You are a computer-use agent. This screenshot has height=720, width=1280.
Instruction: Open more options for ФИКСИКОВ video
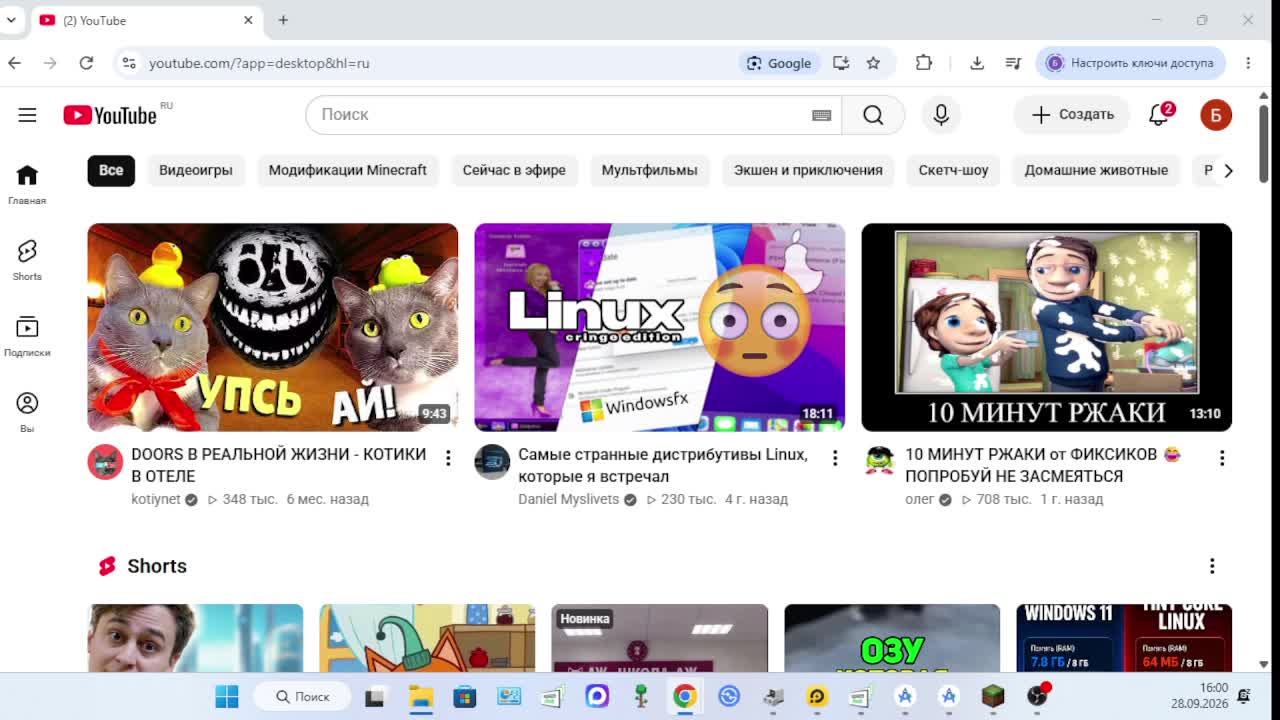pyautogui.click(x=1222, y=458)
